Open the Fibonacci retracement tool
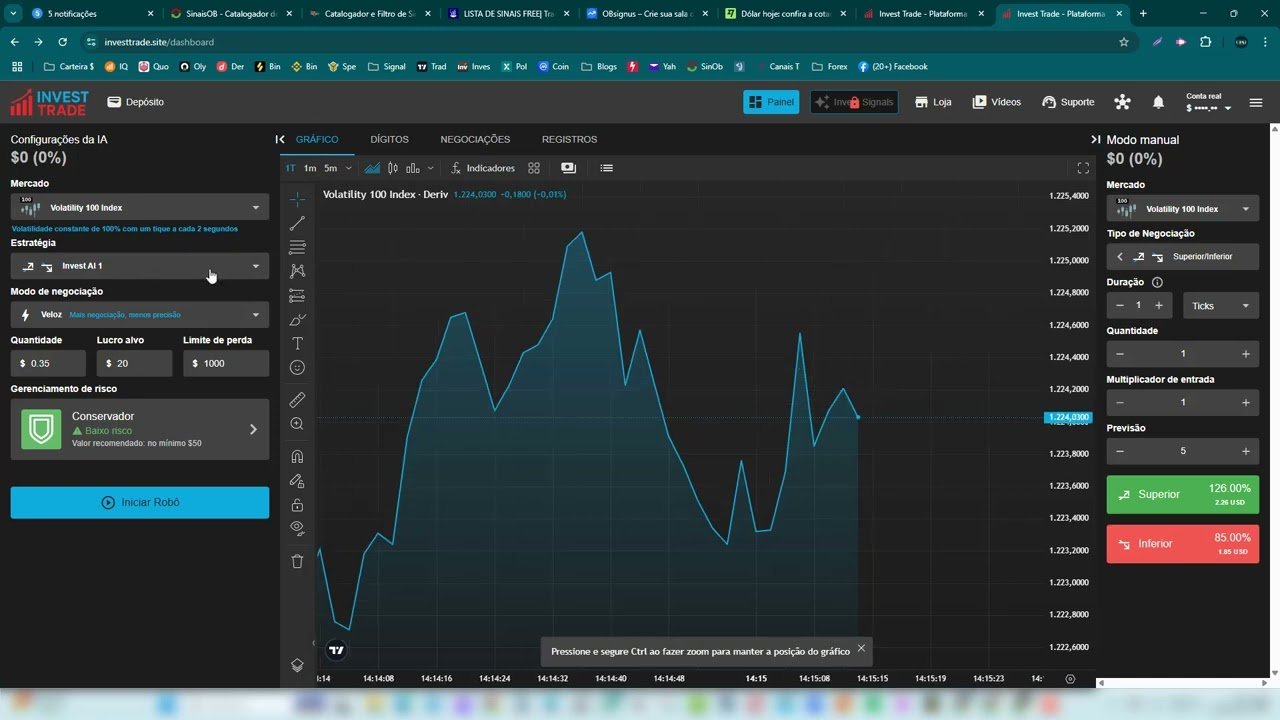The height and width of the screenshot is (720, 1280). tap(297, 247)
